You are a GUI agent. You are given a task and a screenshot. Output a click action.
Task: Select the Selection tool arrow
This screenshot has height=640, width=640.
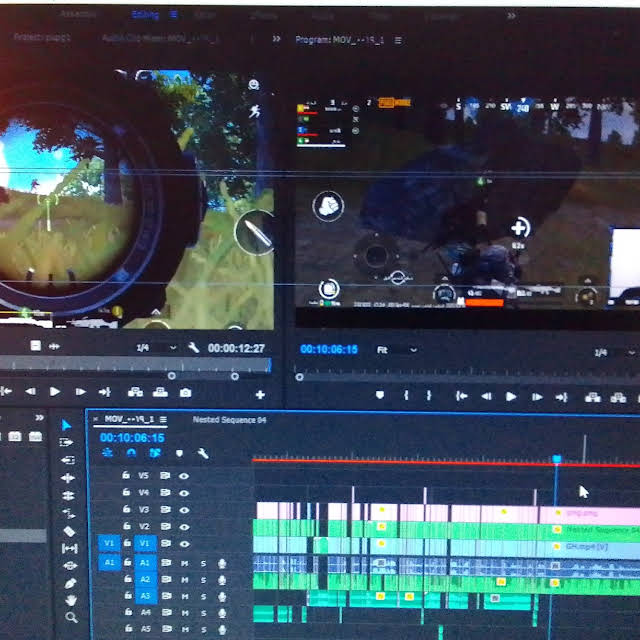66,425
